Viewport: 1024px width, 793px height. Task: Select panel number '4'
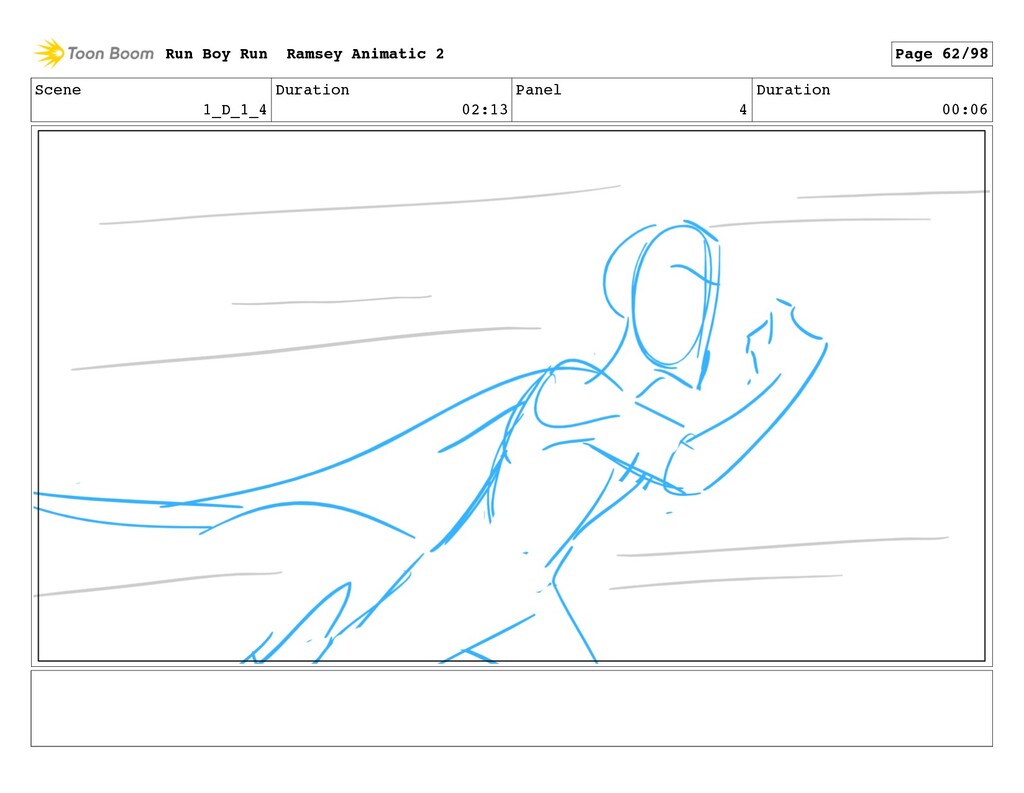click(743, 110)
